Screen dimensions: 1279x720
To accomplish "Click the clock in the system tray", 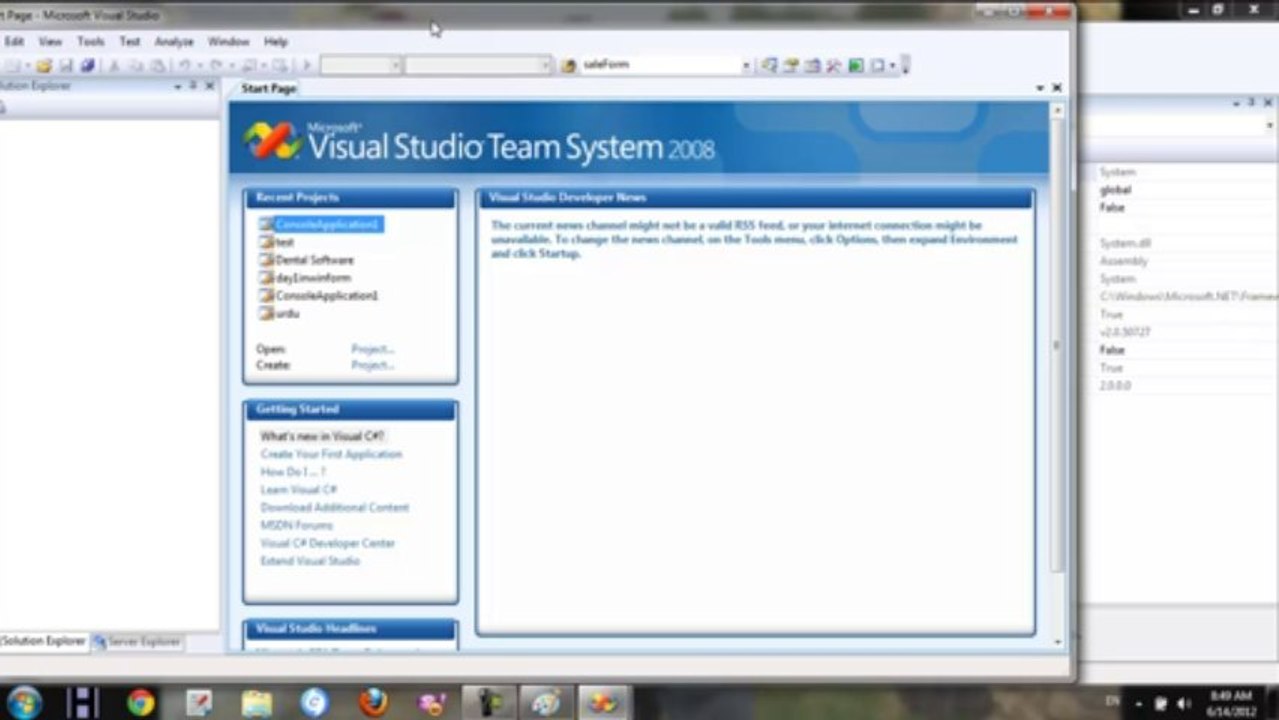I will (1231, 703).
